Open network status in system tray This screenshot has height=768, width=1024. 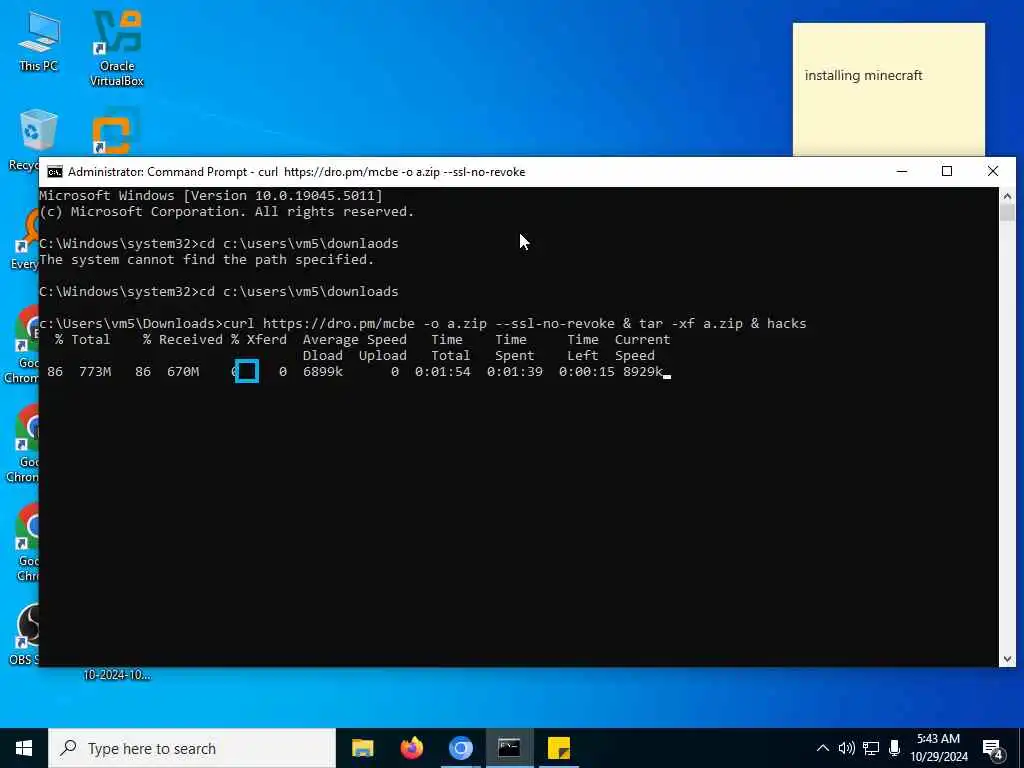pos(871,748)
